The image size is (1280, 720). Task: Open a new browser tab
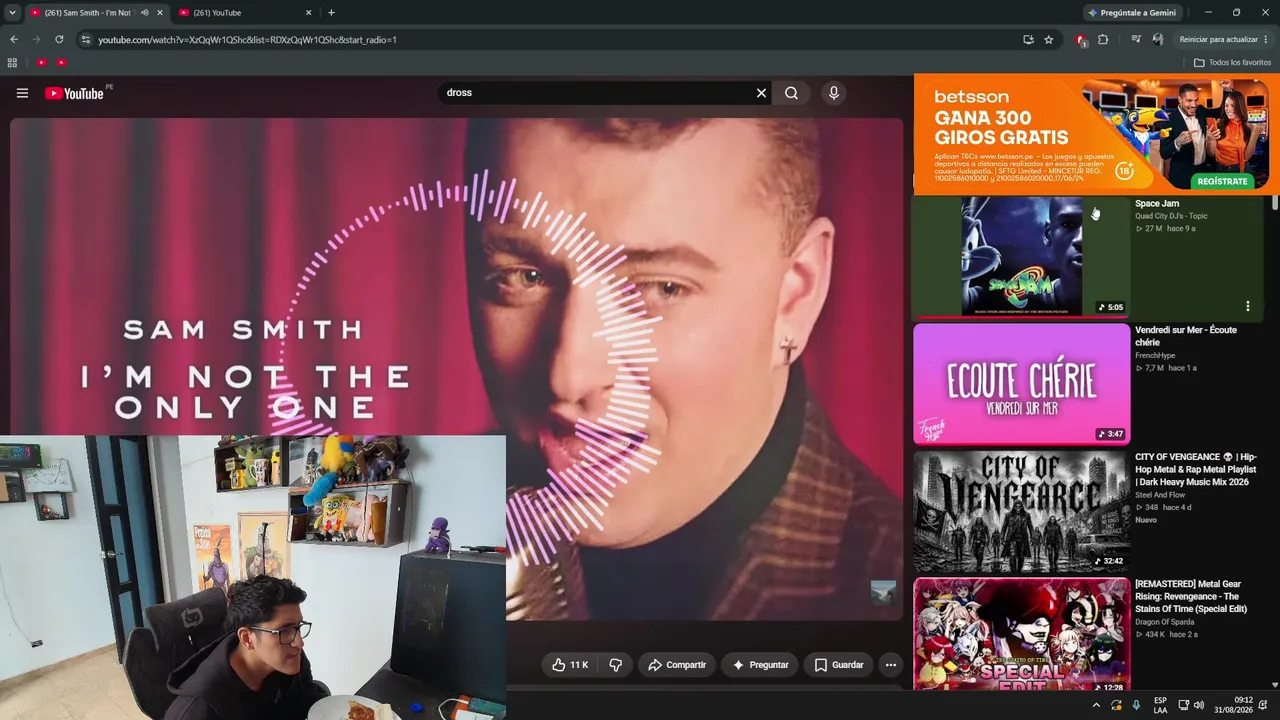click(331, 13)
